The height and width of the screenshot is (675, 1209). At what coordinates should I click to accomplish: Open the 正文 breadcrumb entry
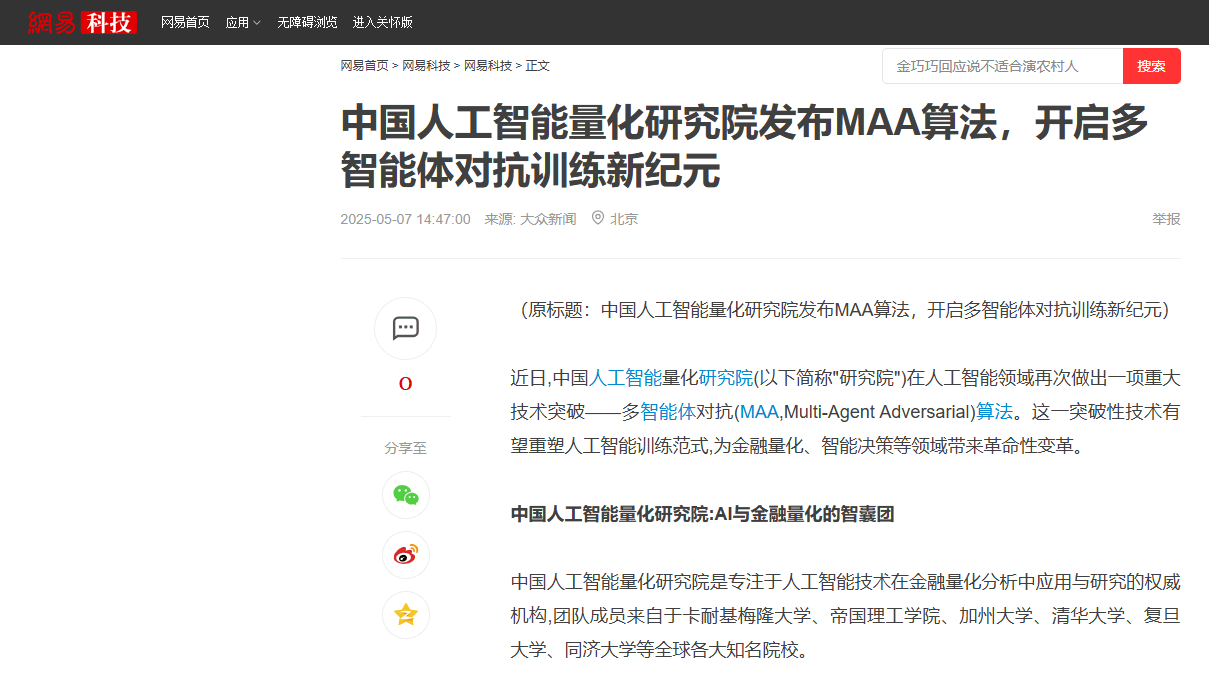point(537,65)
